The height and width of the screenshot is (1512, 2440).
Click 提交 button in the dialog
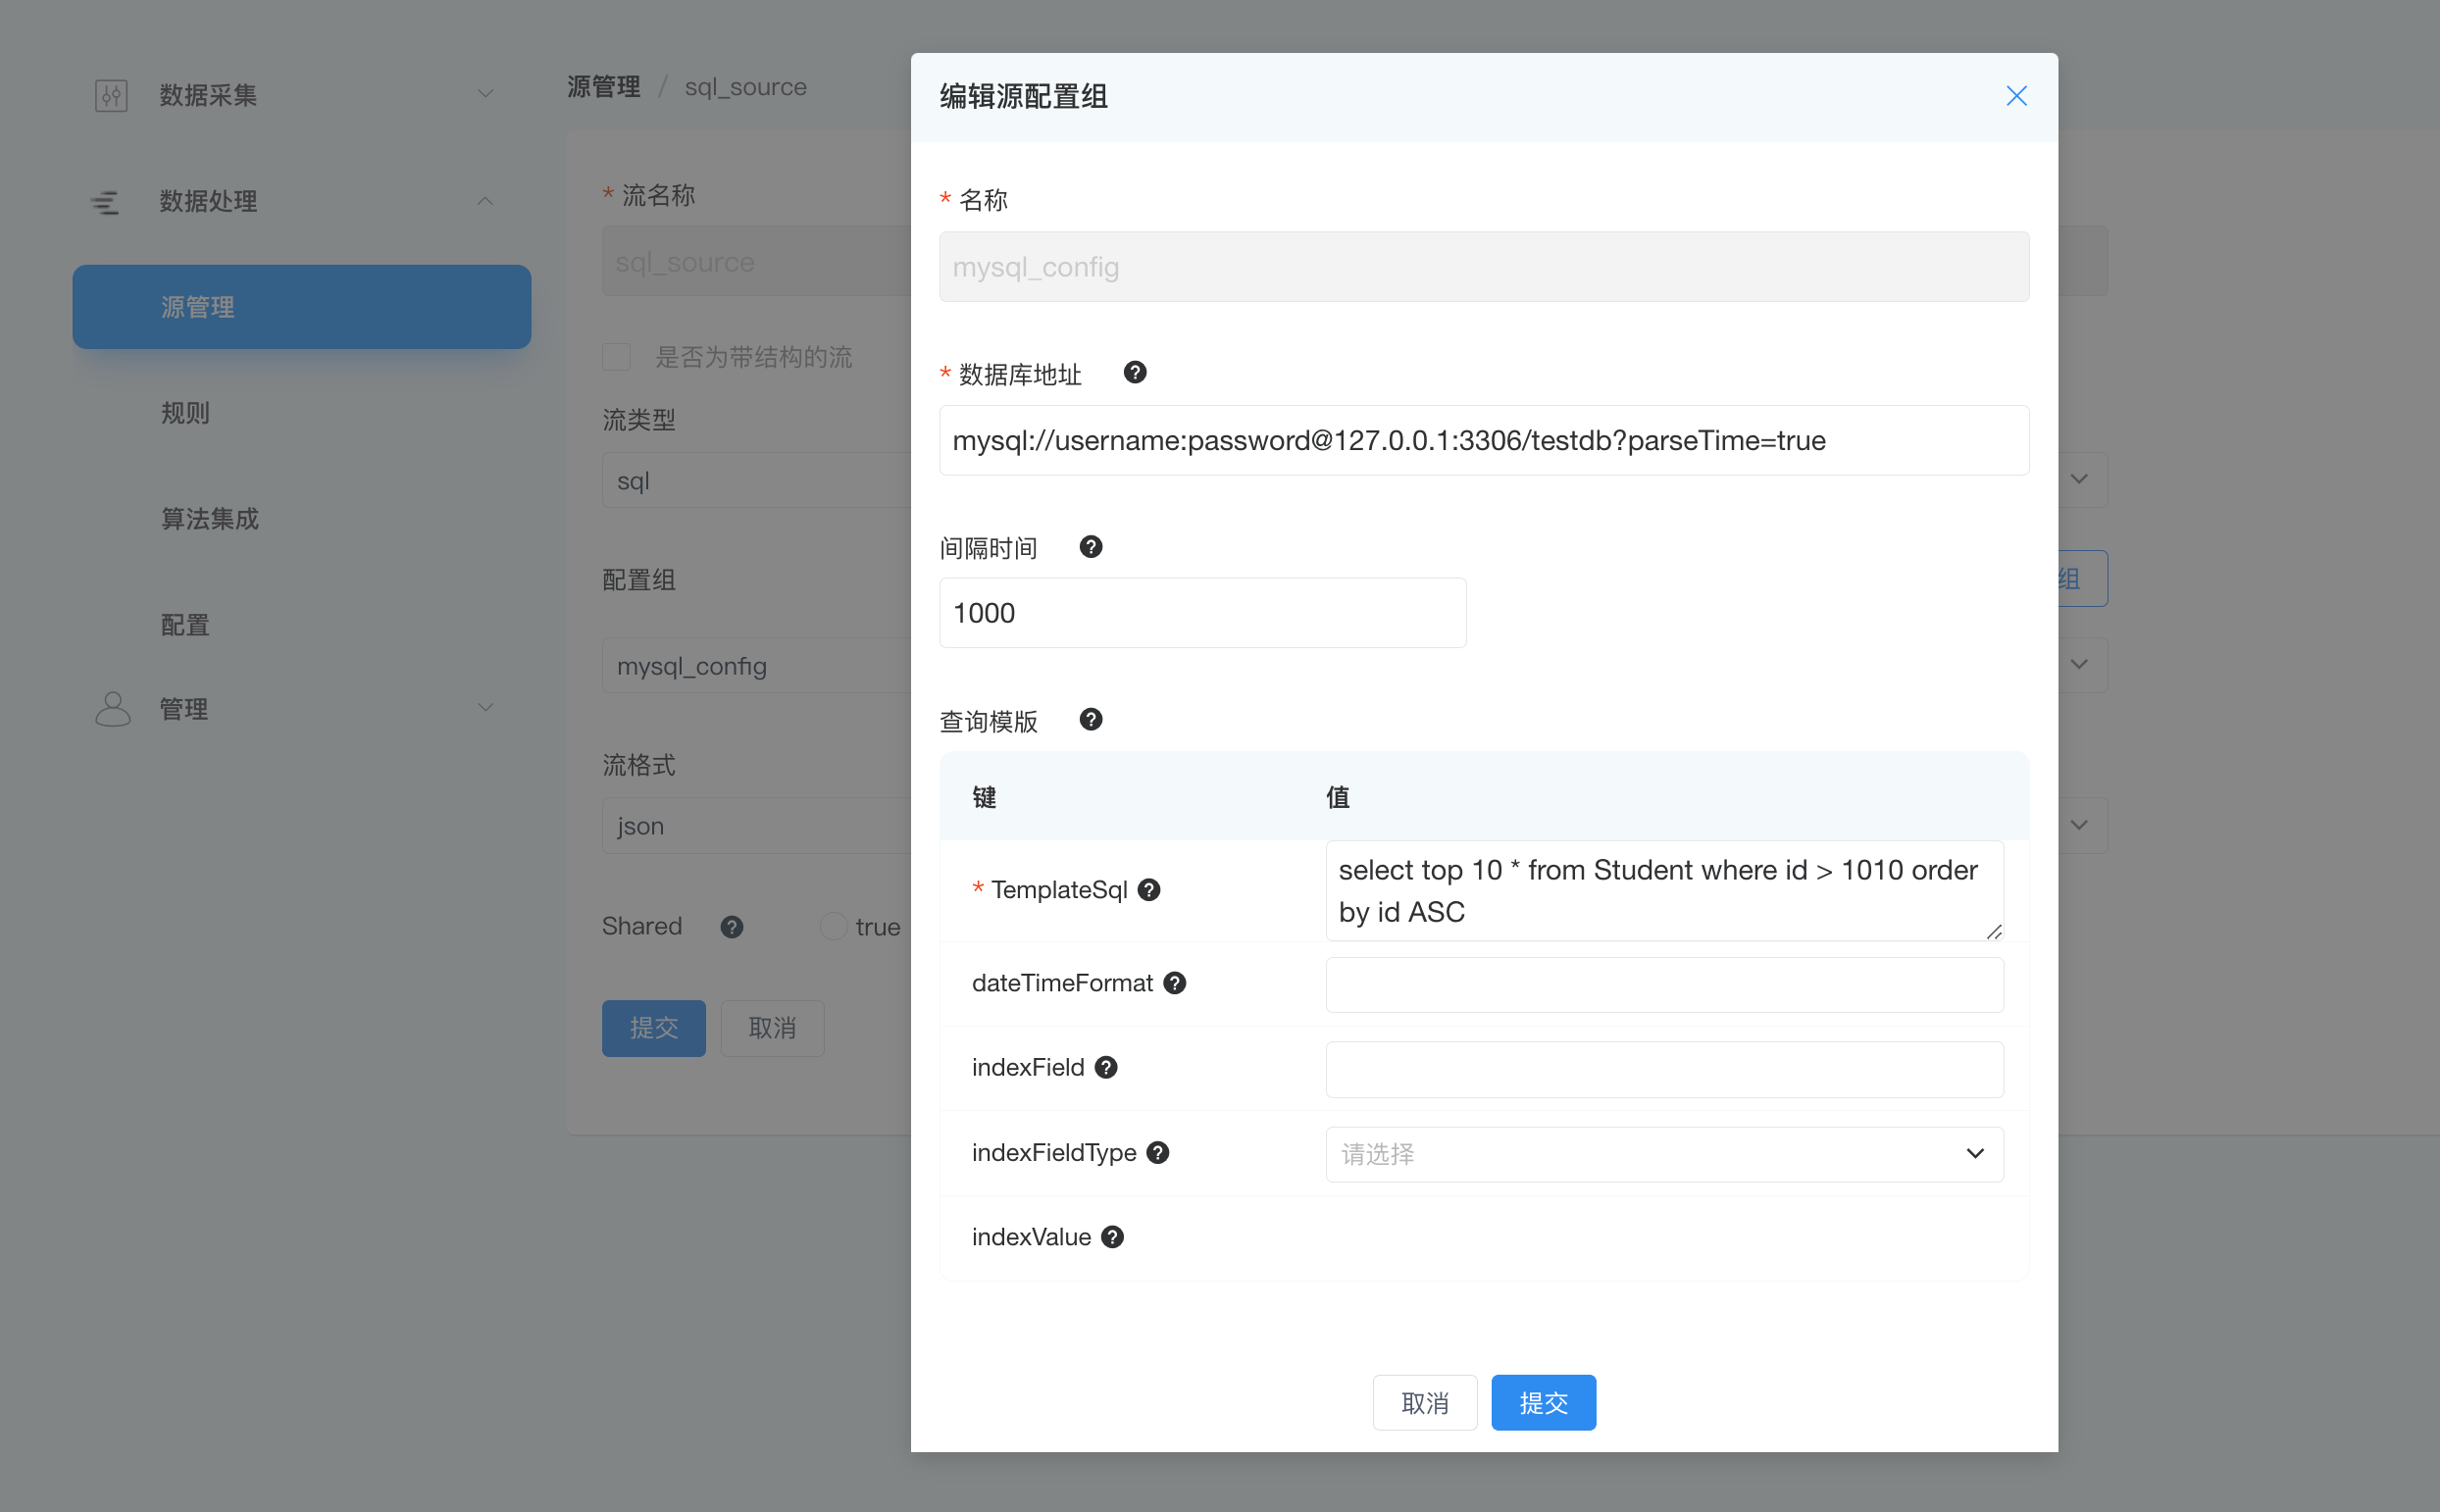1542,1403
